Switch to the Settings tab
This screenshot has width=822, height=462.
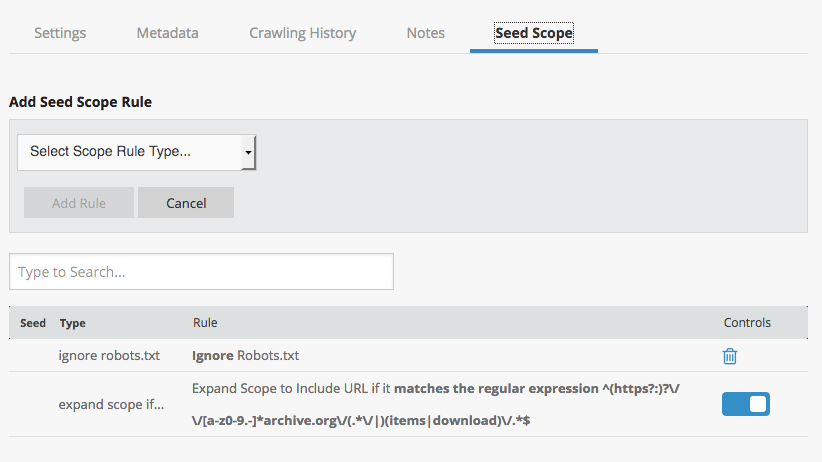click(x=60, y=33)
